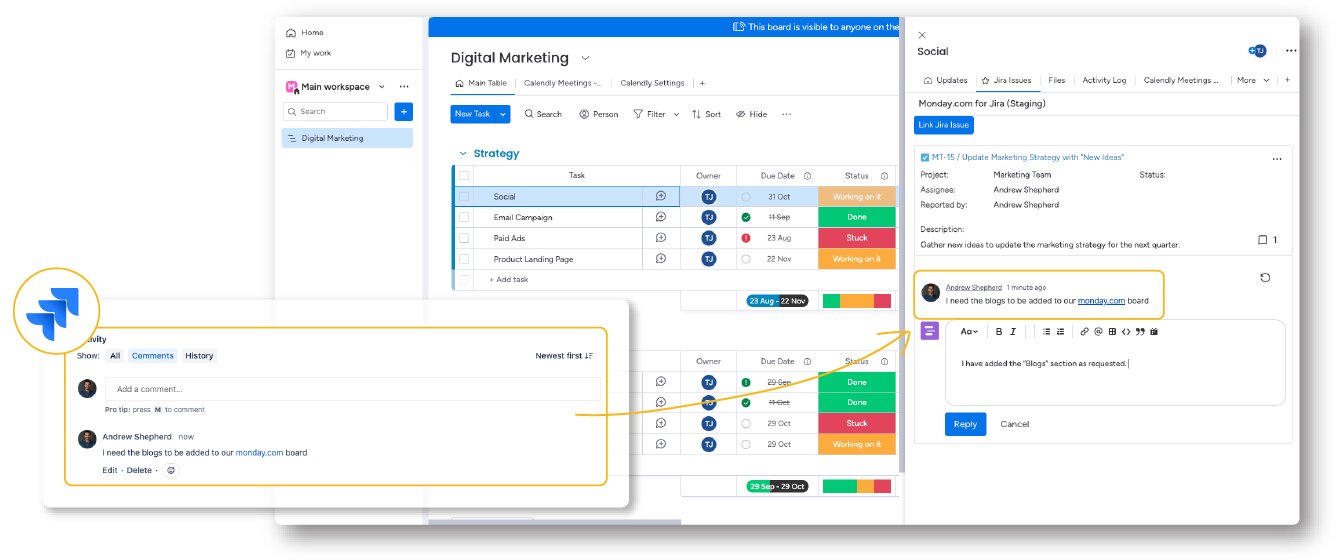
Task: Open conversation icon for Product Landing Page
Action: (661, 259)
